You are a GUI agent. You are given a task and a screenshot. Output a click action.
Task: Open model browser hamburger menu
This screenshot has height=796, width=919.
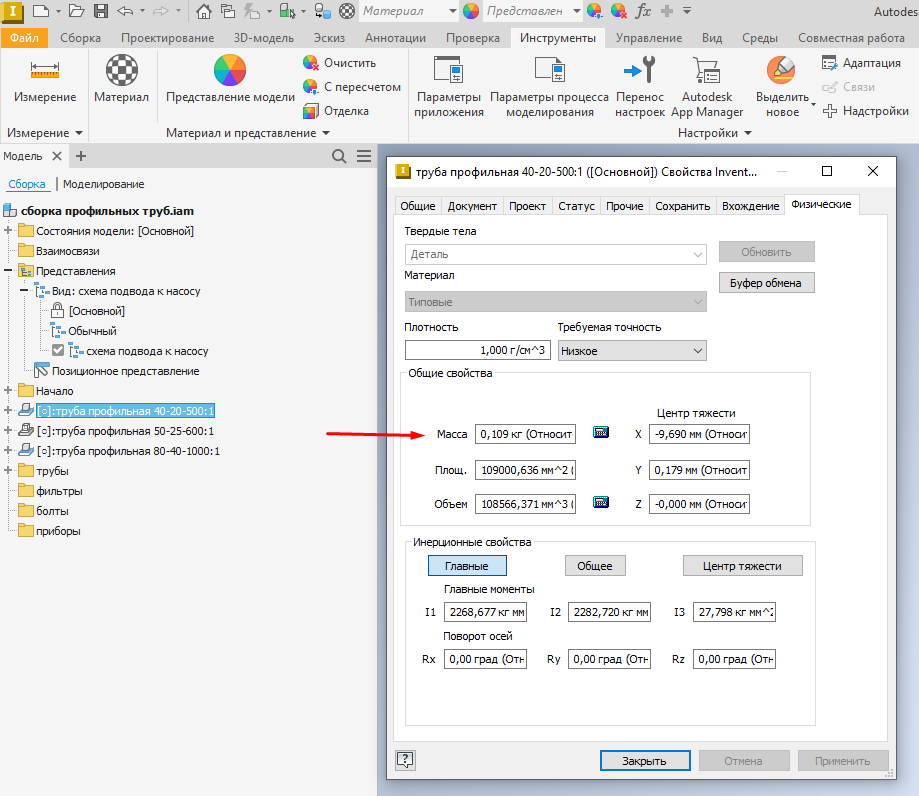(x=364, y=156)
